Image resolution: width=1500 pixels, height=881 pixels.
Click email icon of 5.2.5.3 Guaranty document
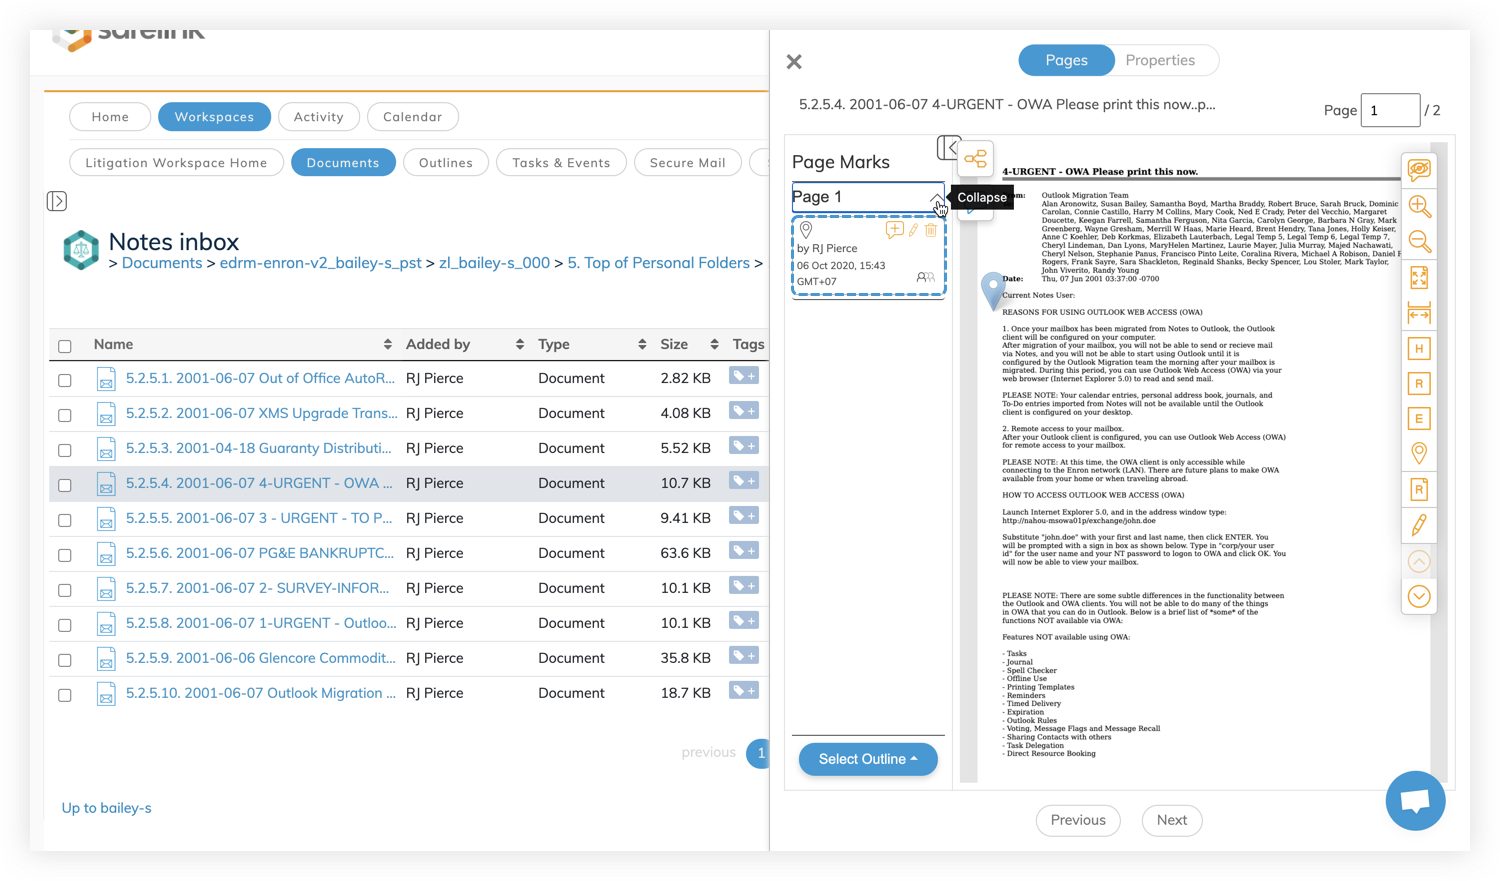tap(106, 449)
